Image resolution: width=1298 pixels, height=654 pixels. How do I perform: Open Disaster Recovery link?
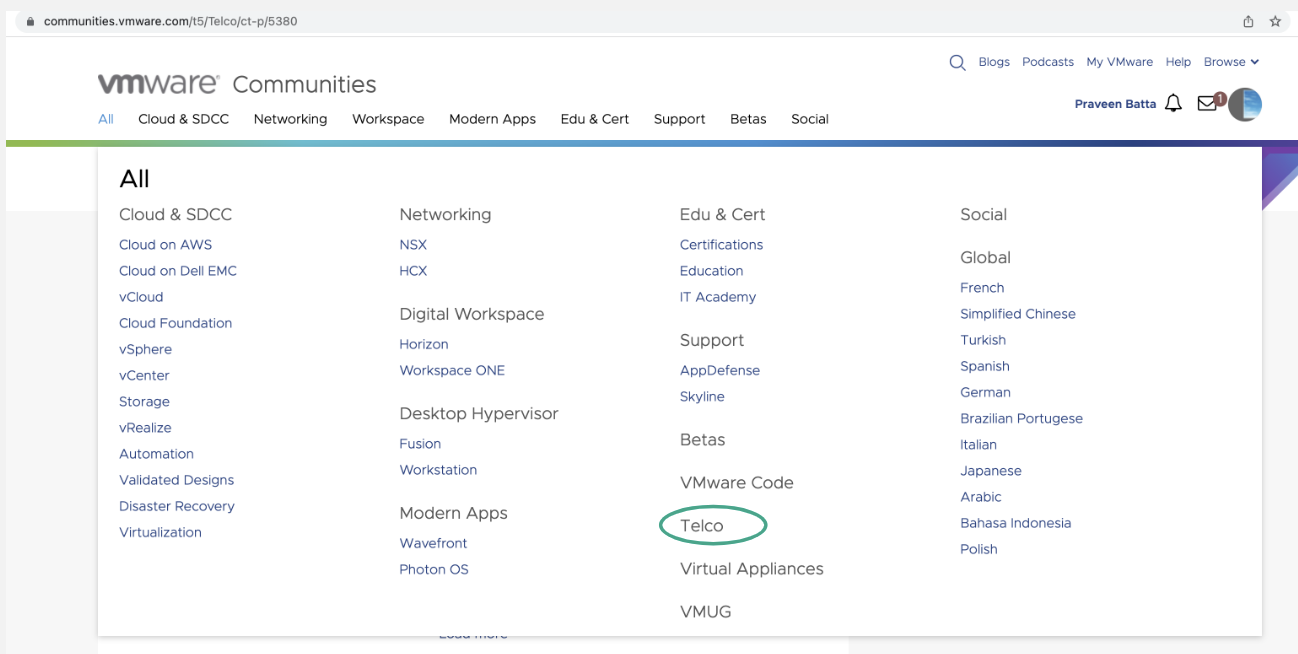point(177,506)
